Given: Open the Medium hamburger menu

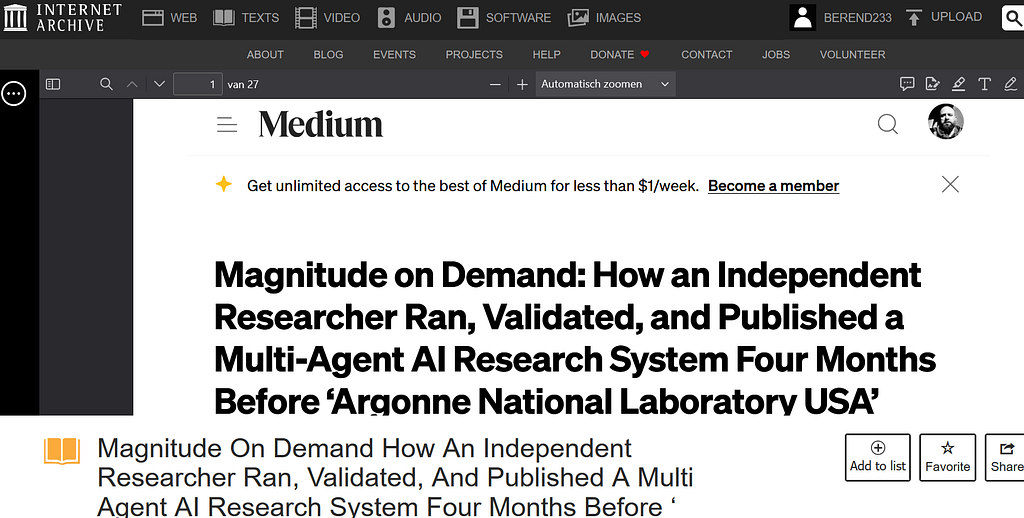Looking at the screenshot, I should click(x=227, y=124).
